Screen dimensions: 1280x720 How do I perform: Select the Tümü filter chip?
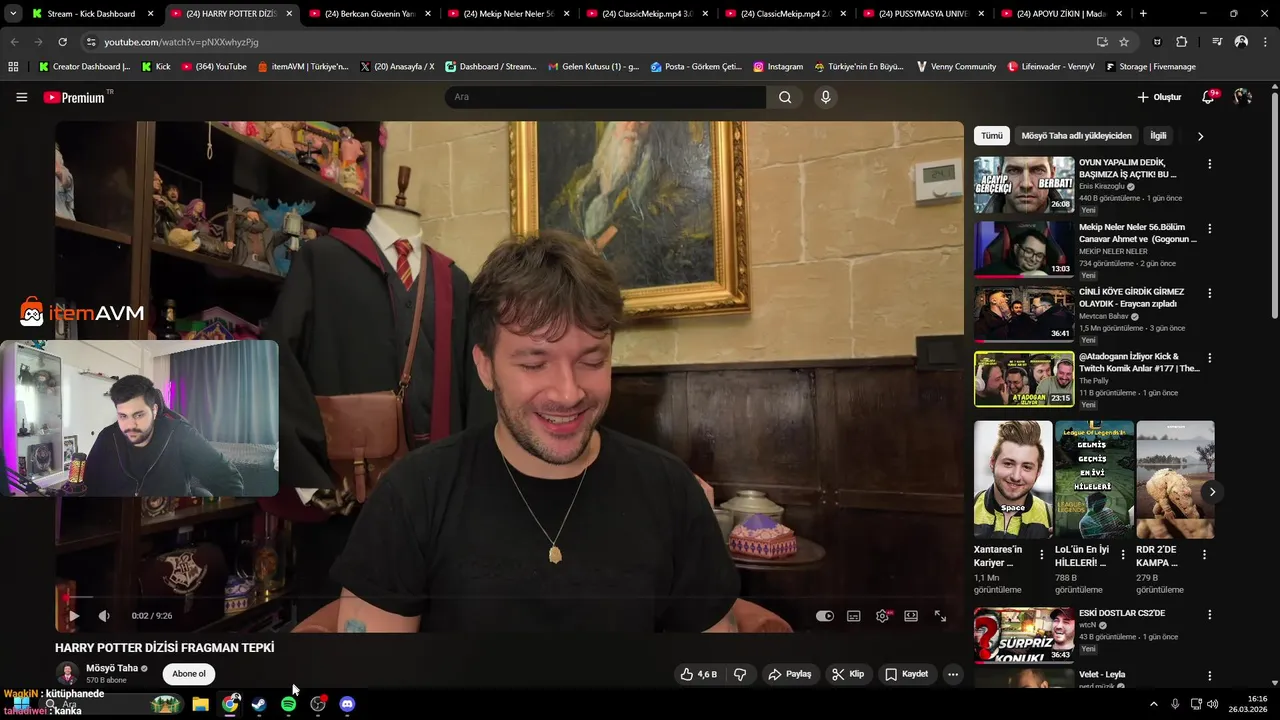[991, 136]
